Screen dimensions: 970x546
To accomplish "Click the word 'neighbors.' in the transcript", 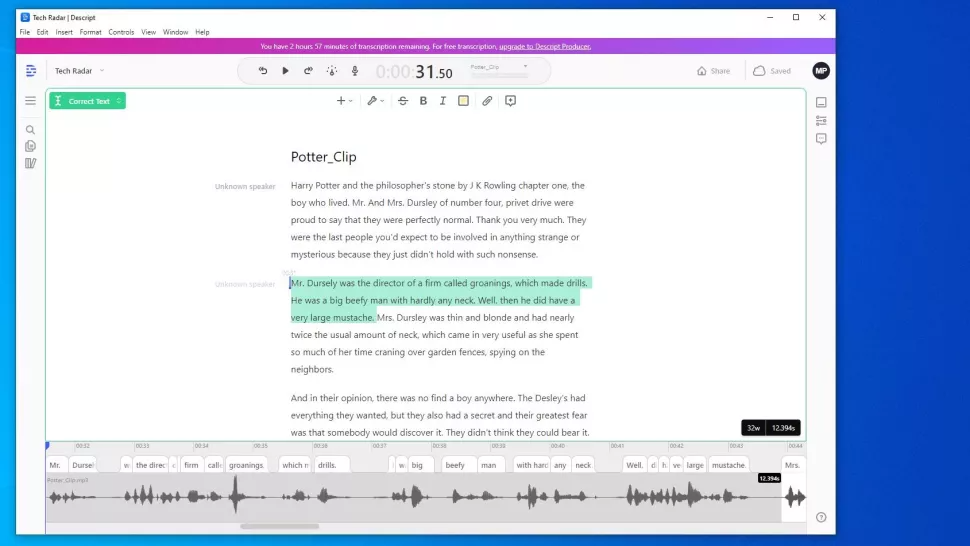I will [x=312, y=370].
